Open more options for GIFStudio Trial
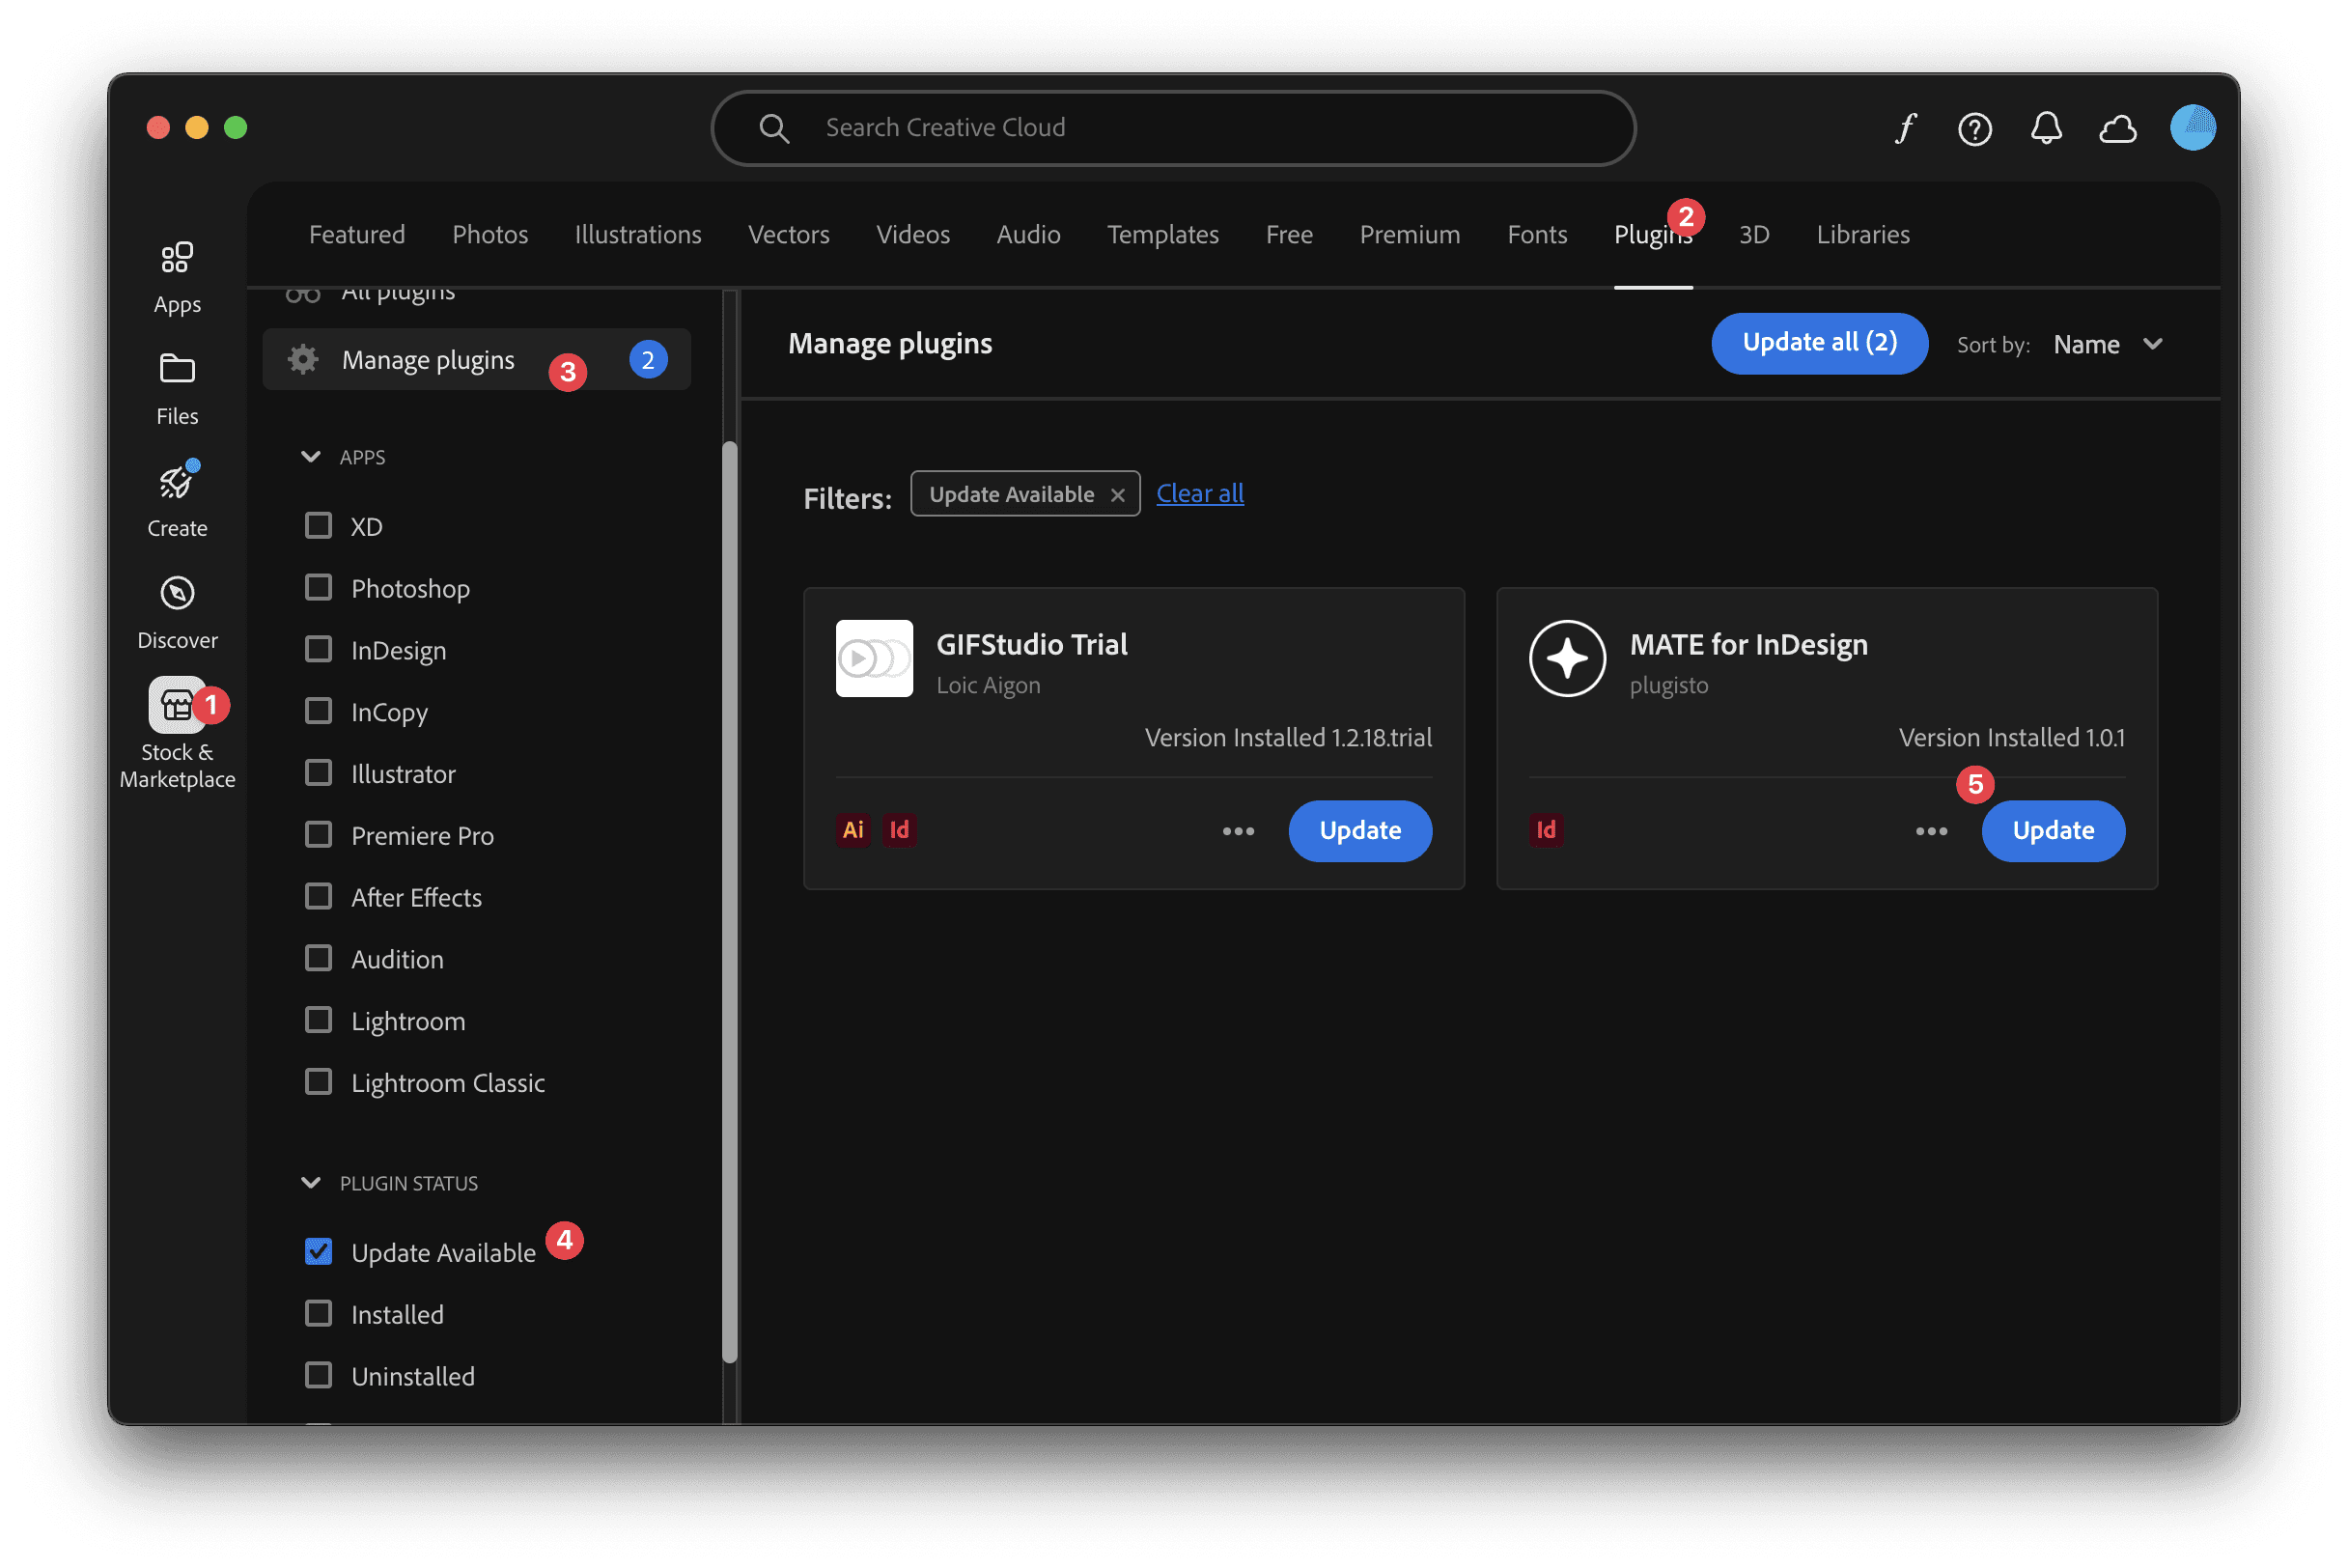The height and width of the screenshot is (1568, 2348). [1238, 831]
